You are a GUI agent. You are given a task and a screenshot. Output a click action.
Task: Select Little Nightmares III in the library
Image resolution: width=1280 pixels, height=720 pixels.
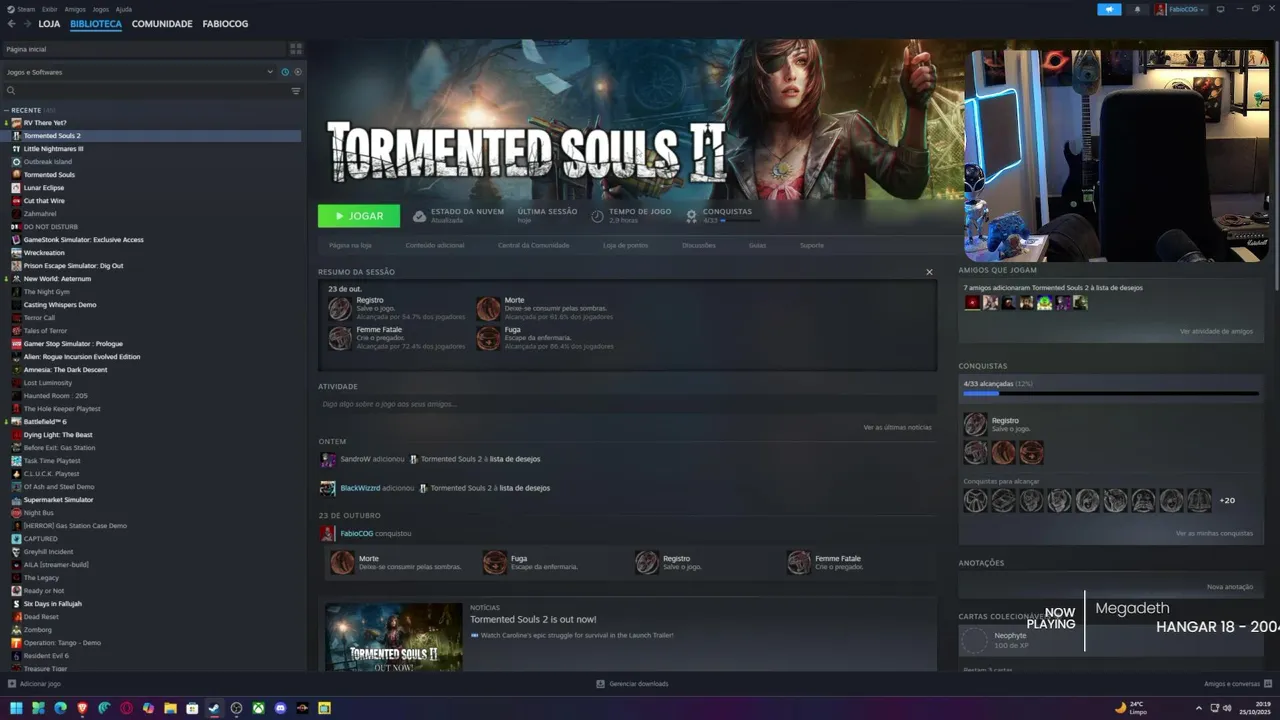point(53,149)
